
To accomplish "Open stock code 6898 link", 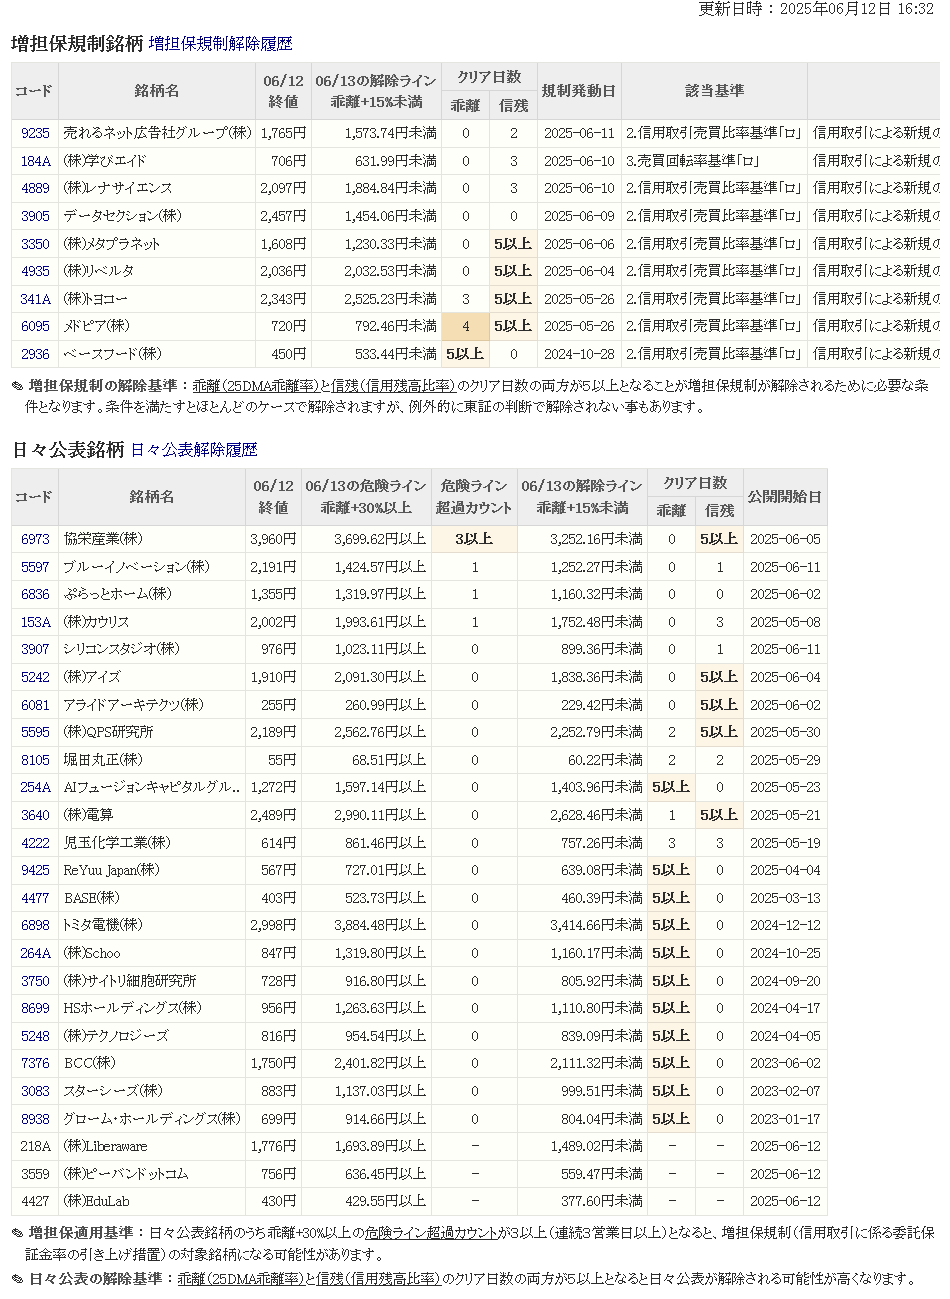I will [x=35, y=926].
